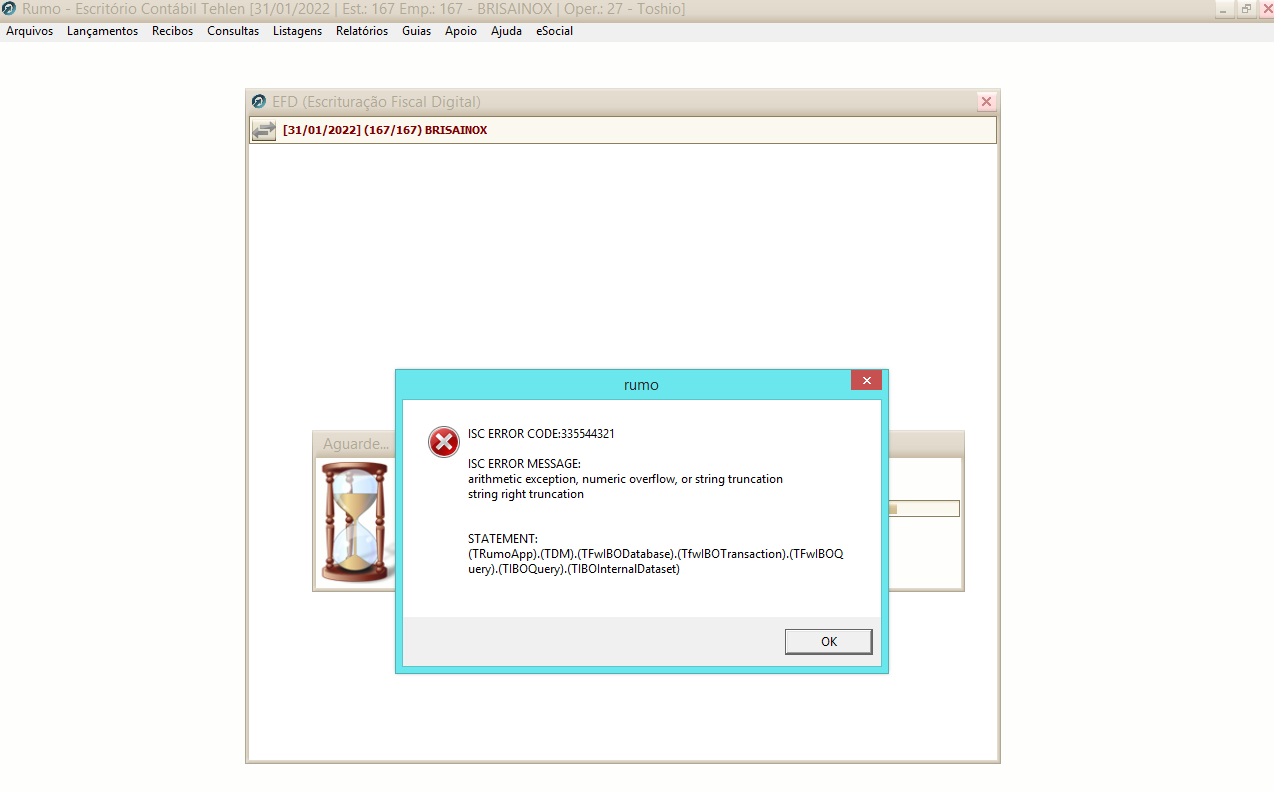Close the main Rumo application window
Image resolution: width=1274 pixels, height=792 pixels.
click(x=1266, y=9)
